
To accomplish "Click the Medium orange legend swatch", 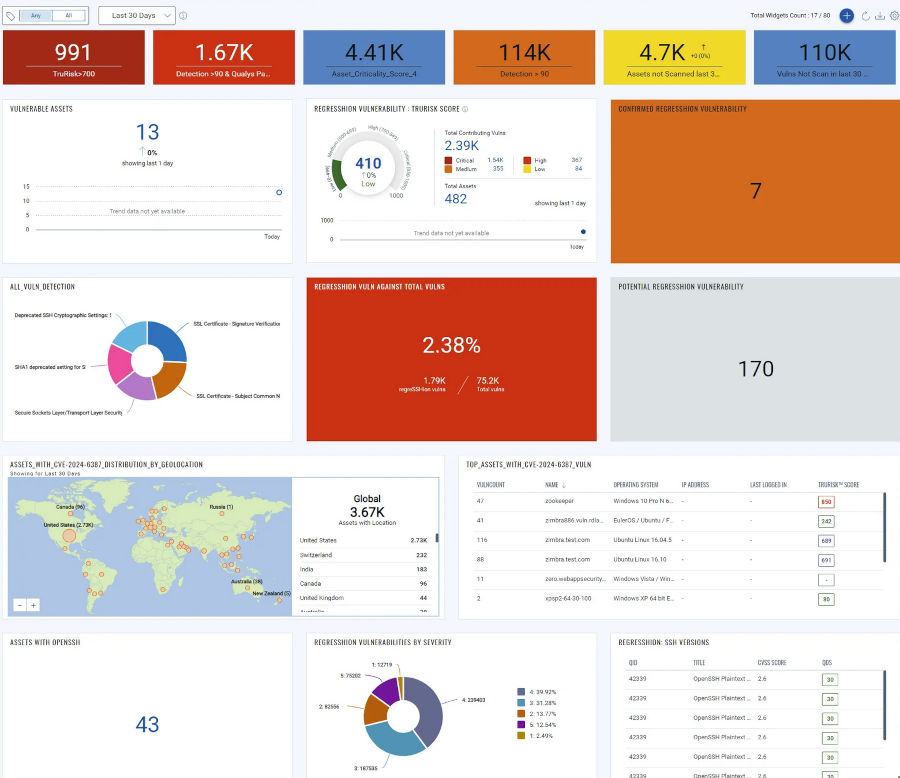I will pos(448,169).
